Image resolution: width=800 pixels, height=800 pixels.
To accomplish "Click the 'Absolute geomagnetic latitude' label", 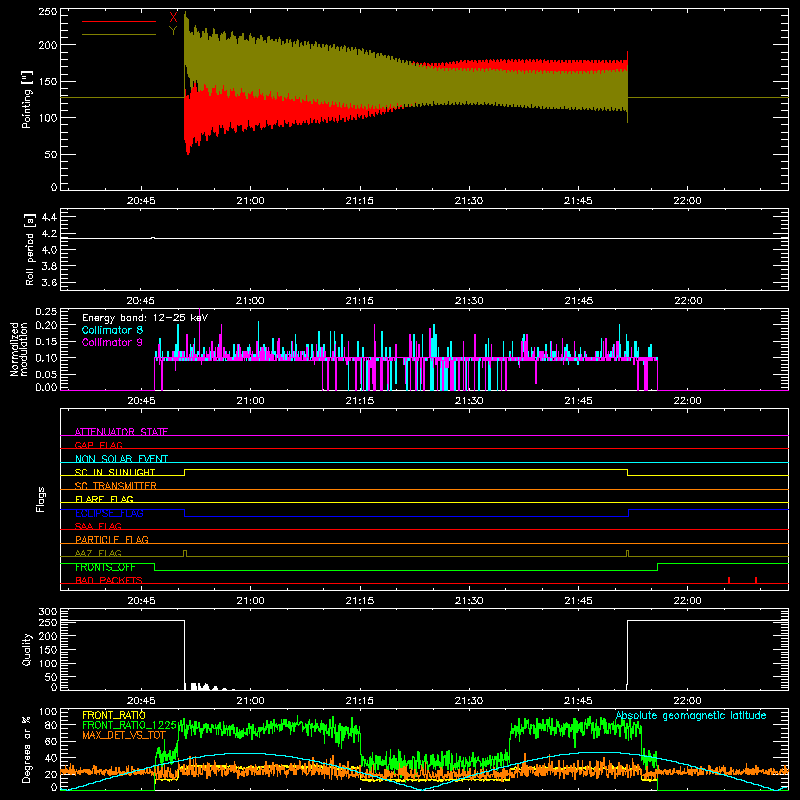I will pos(691,715).
